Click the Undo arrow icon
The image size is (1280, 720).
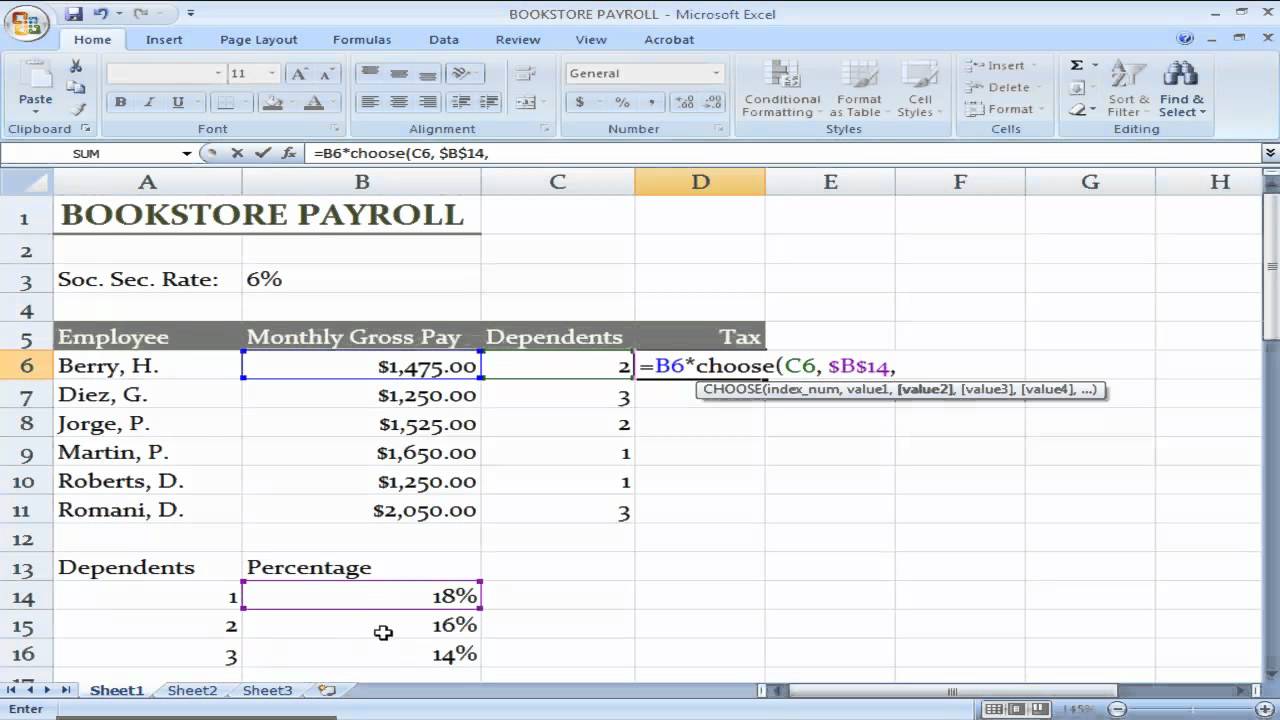(100, 14)
